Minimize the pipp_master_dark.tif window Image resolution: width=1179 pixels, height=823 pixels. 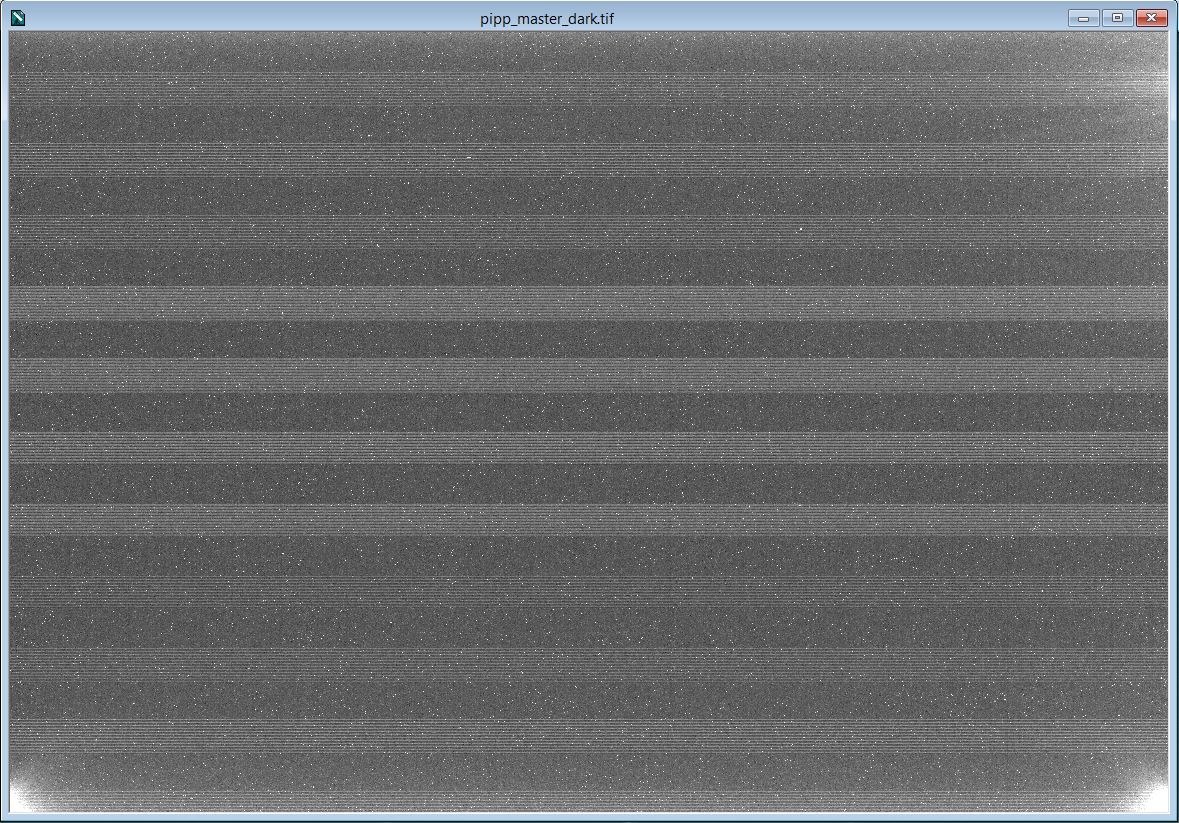(x=1082, y=17)
